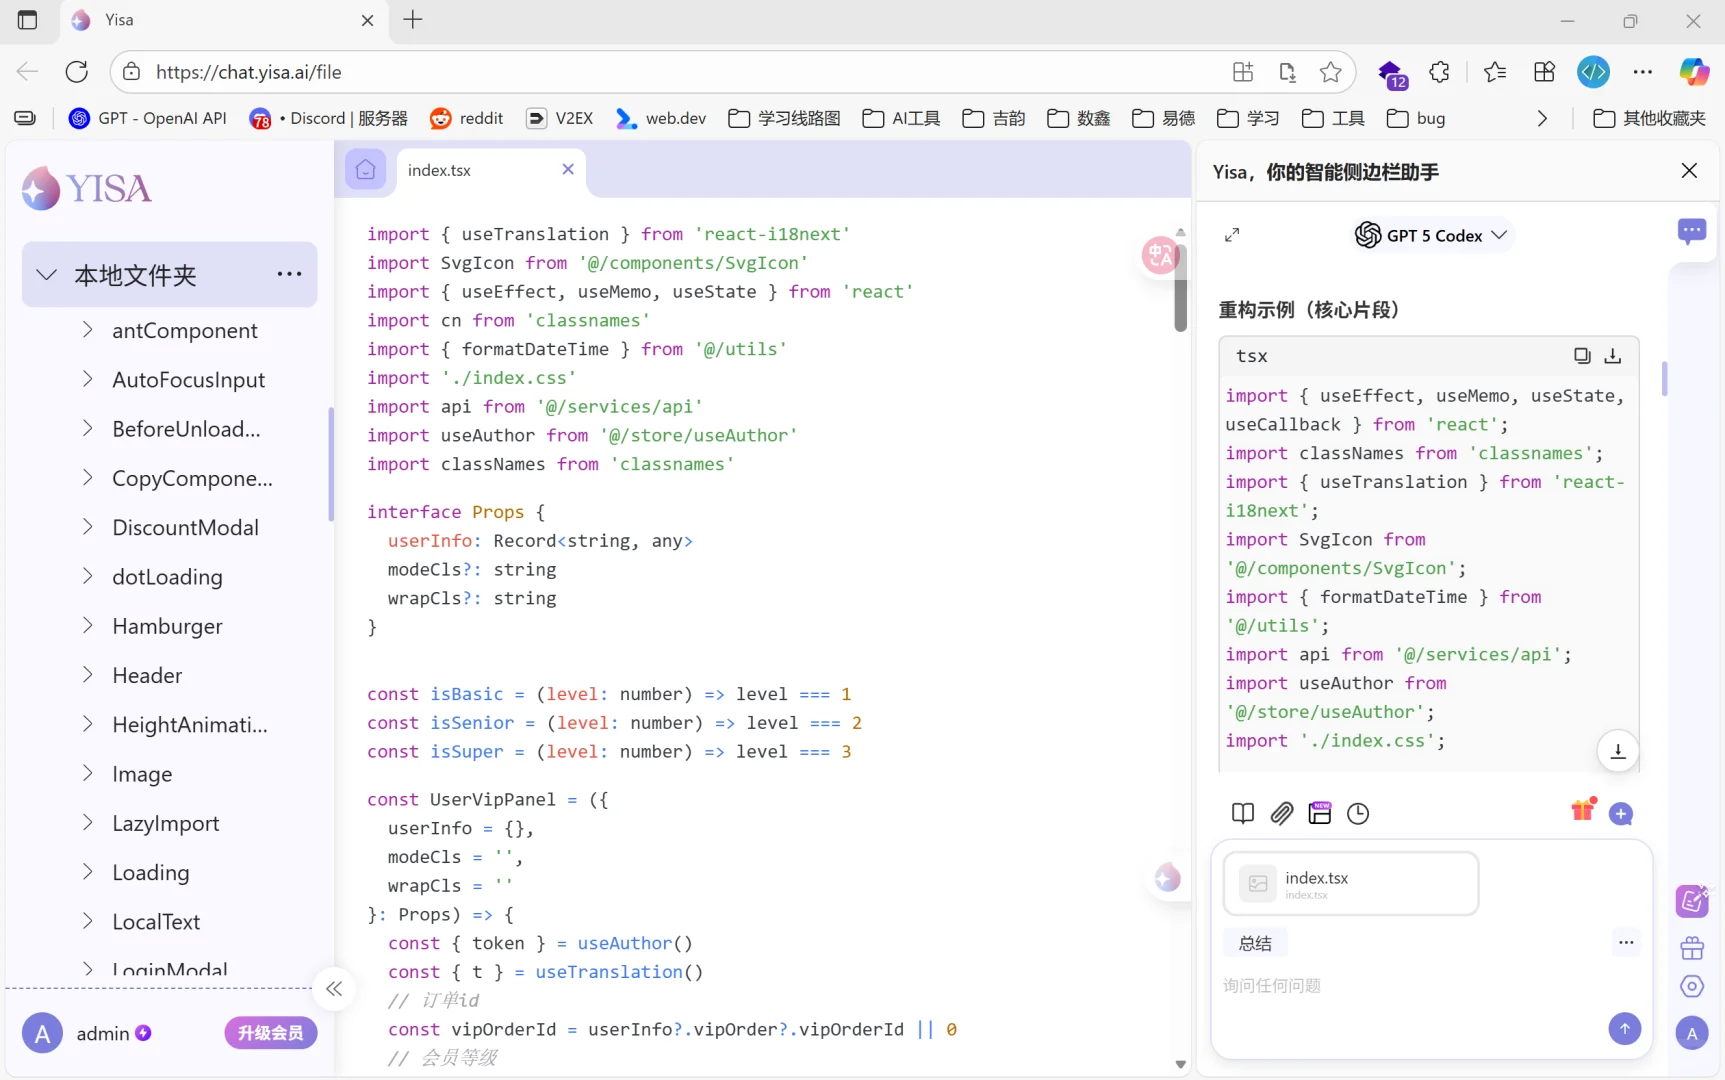
Task: Open the chat bubble icon on right rail
Action: point(1692,232)
